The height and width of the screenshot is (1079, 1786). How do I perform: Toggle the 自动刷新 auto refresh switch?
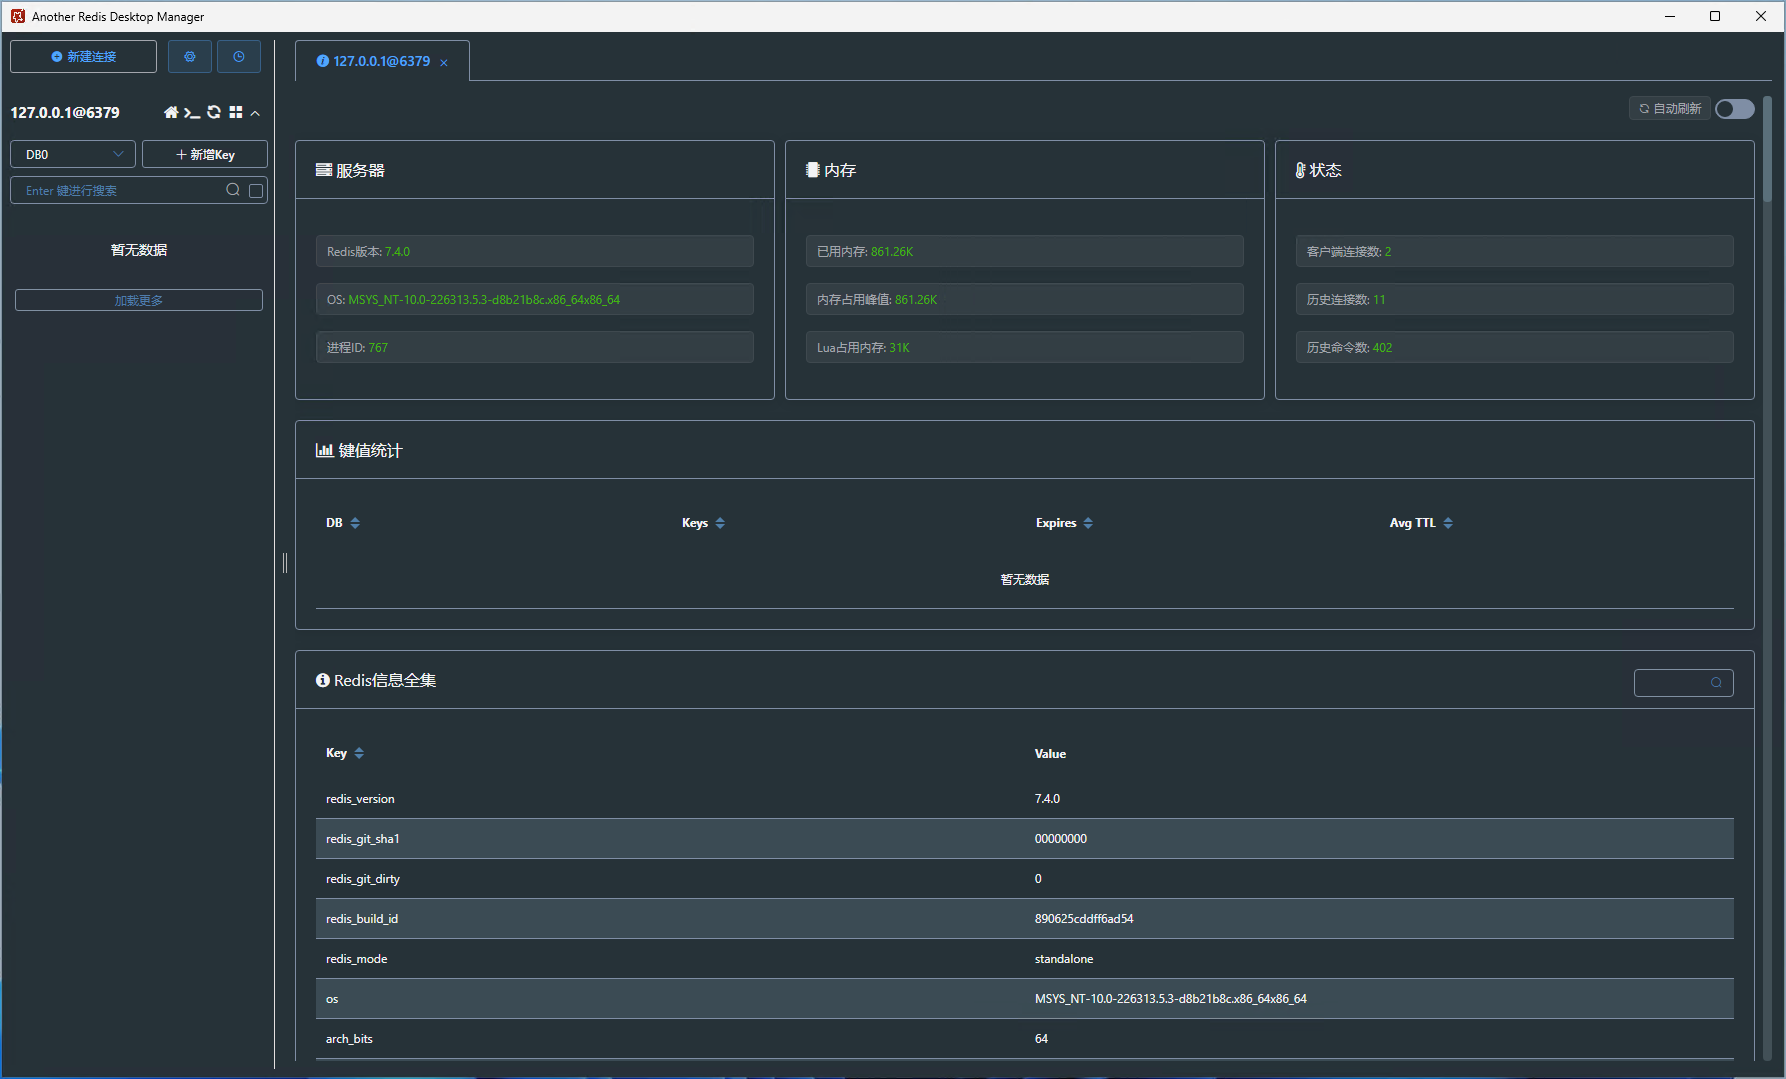tap(1735, 109)
